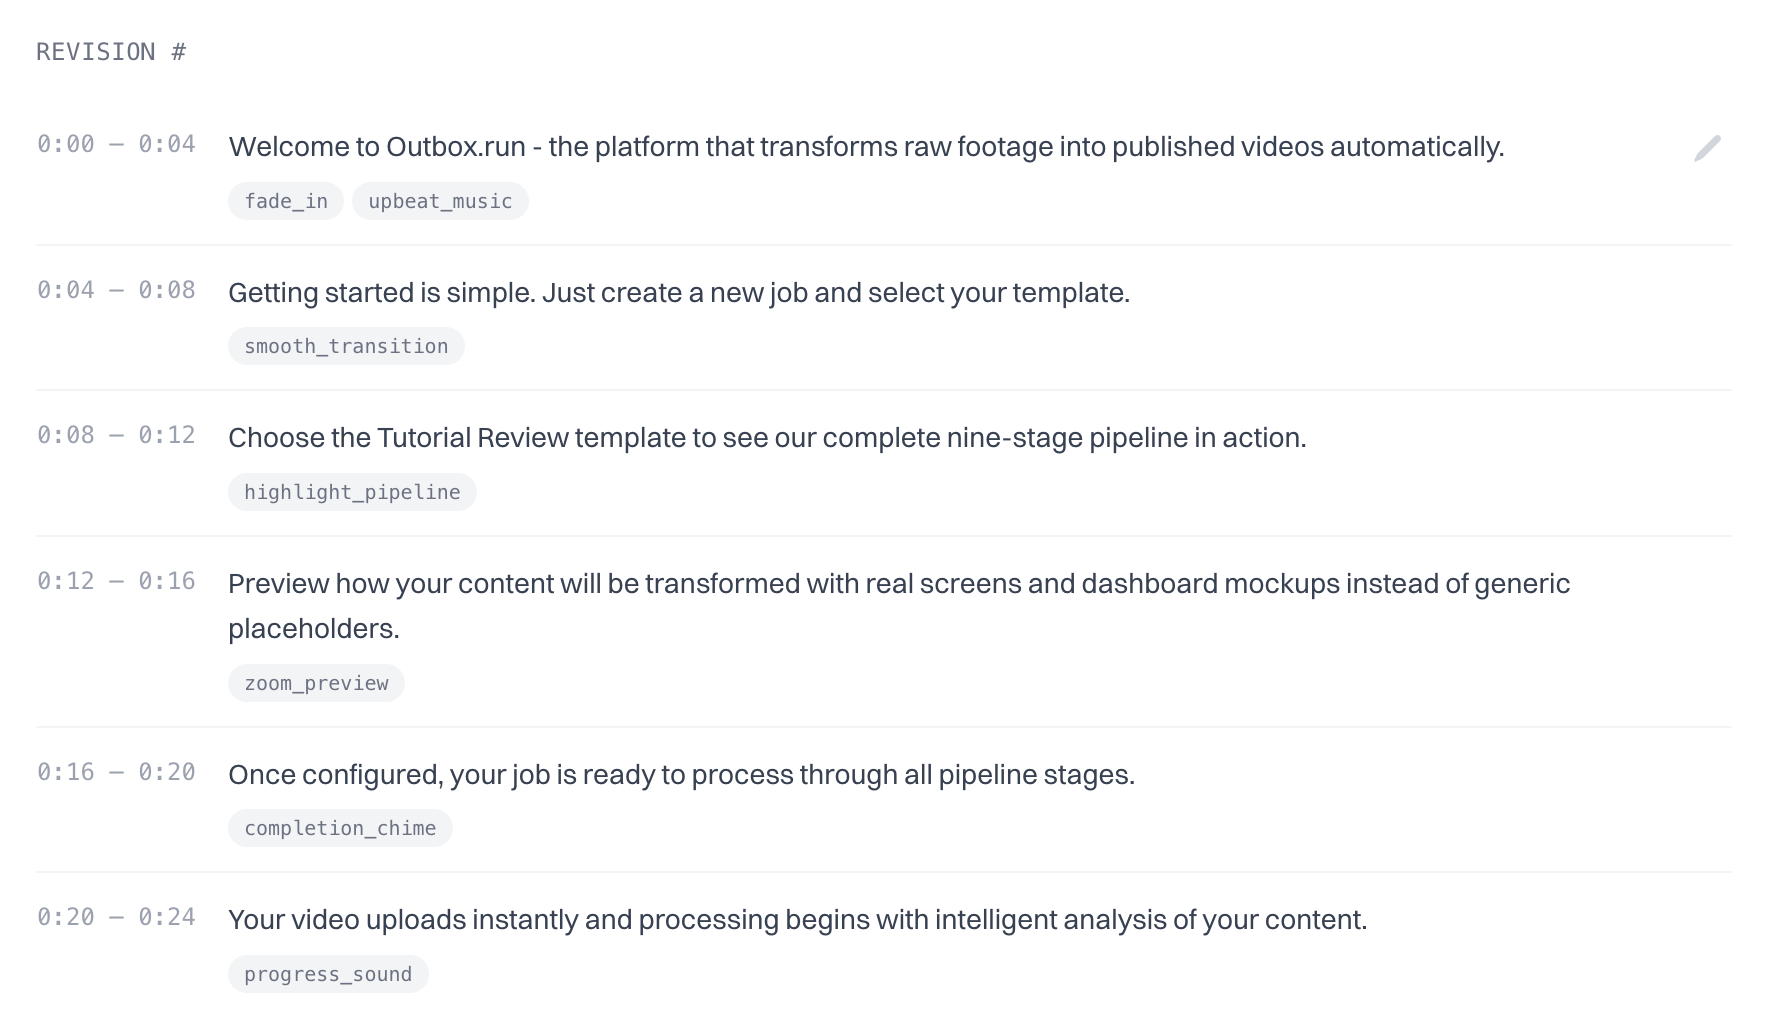Click the smooth_transition tag
The height and width of the screenshot is (1010, 1768).
[x=346, y=346]
